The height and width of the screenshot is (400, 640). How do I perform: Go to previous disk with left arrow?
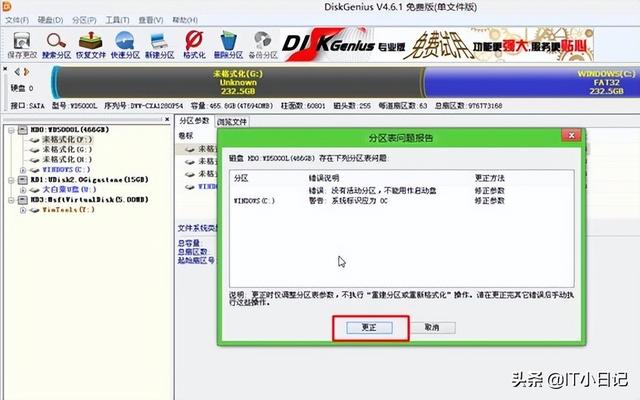click(x=17, y=72)
